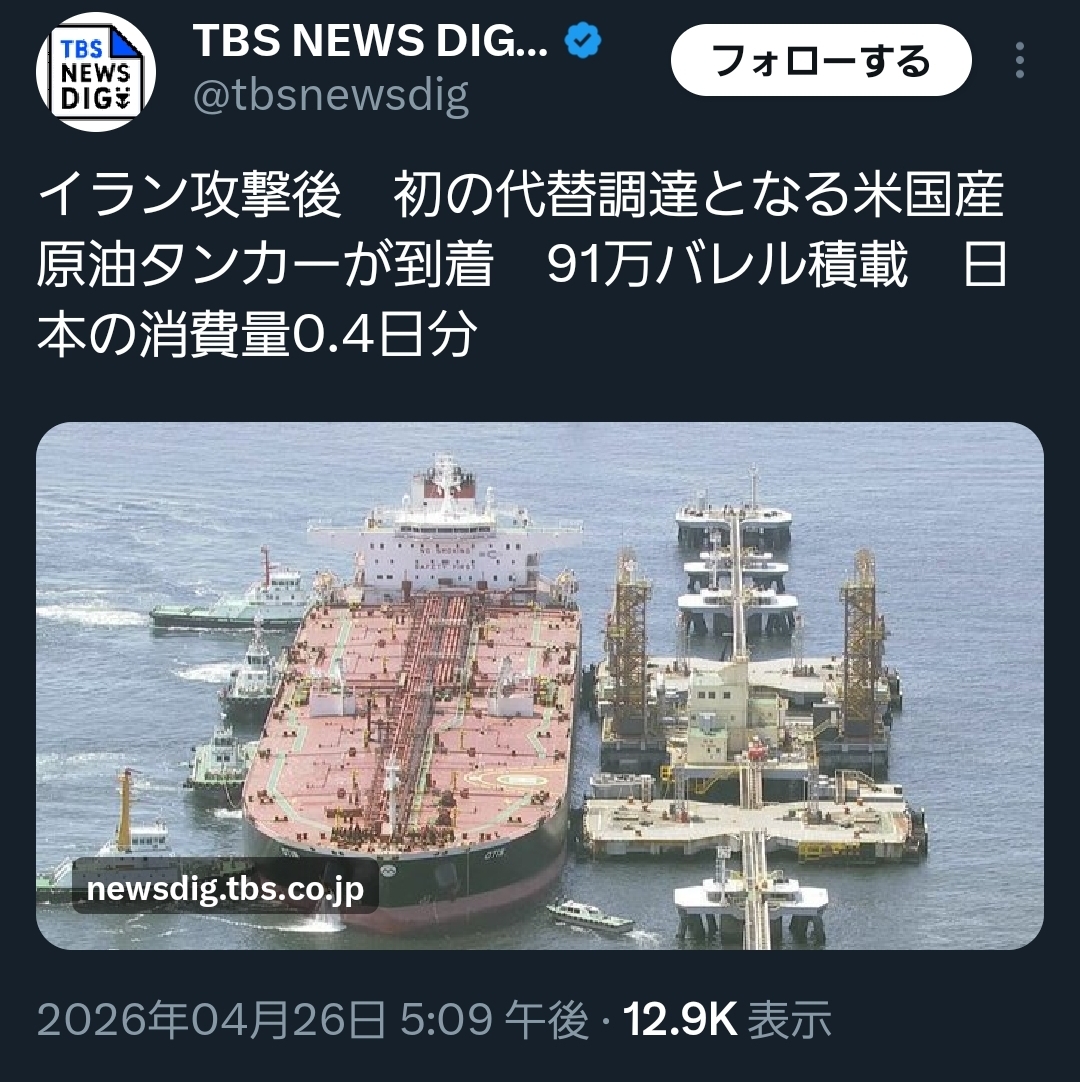Click the green tugboat beside the tanker stern
This screenshot has height=1082, width=1080.
pyautogui.click(x=231, y=599)
